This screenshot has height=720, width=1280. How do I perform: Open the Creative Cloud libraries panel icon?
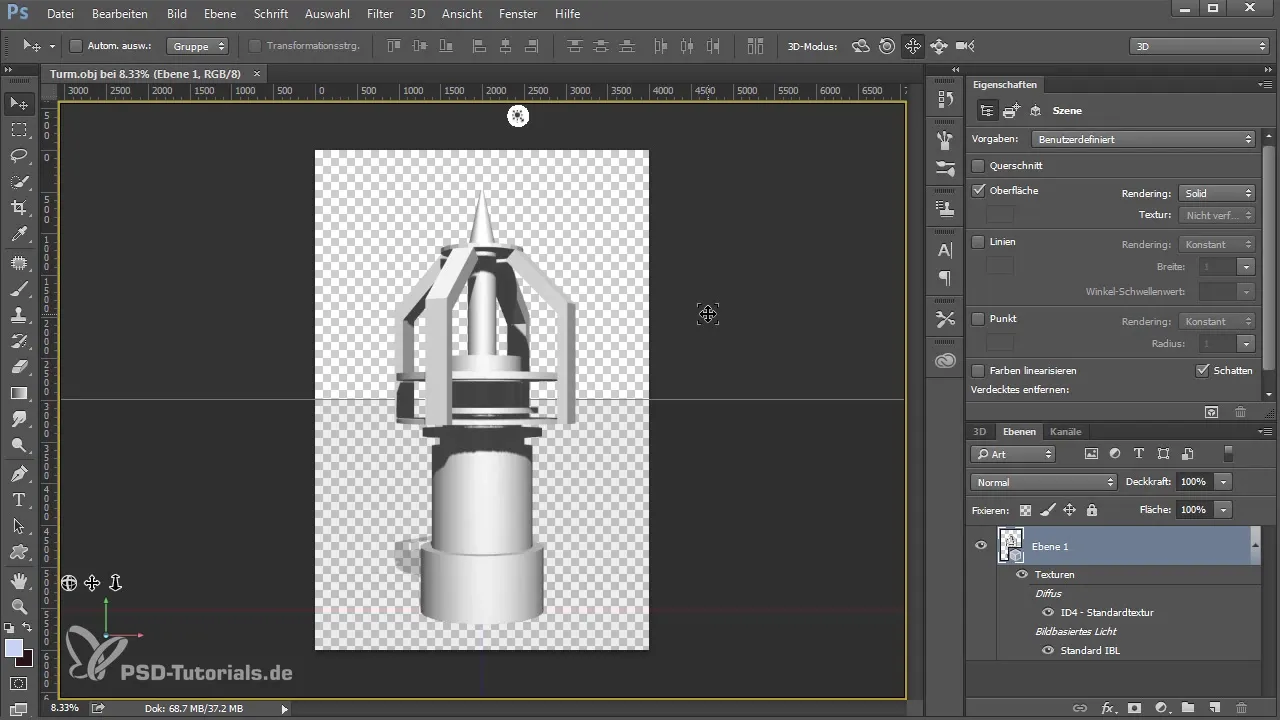tap(945, 360)
